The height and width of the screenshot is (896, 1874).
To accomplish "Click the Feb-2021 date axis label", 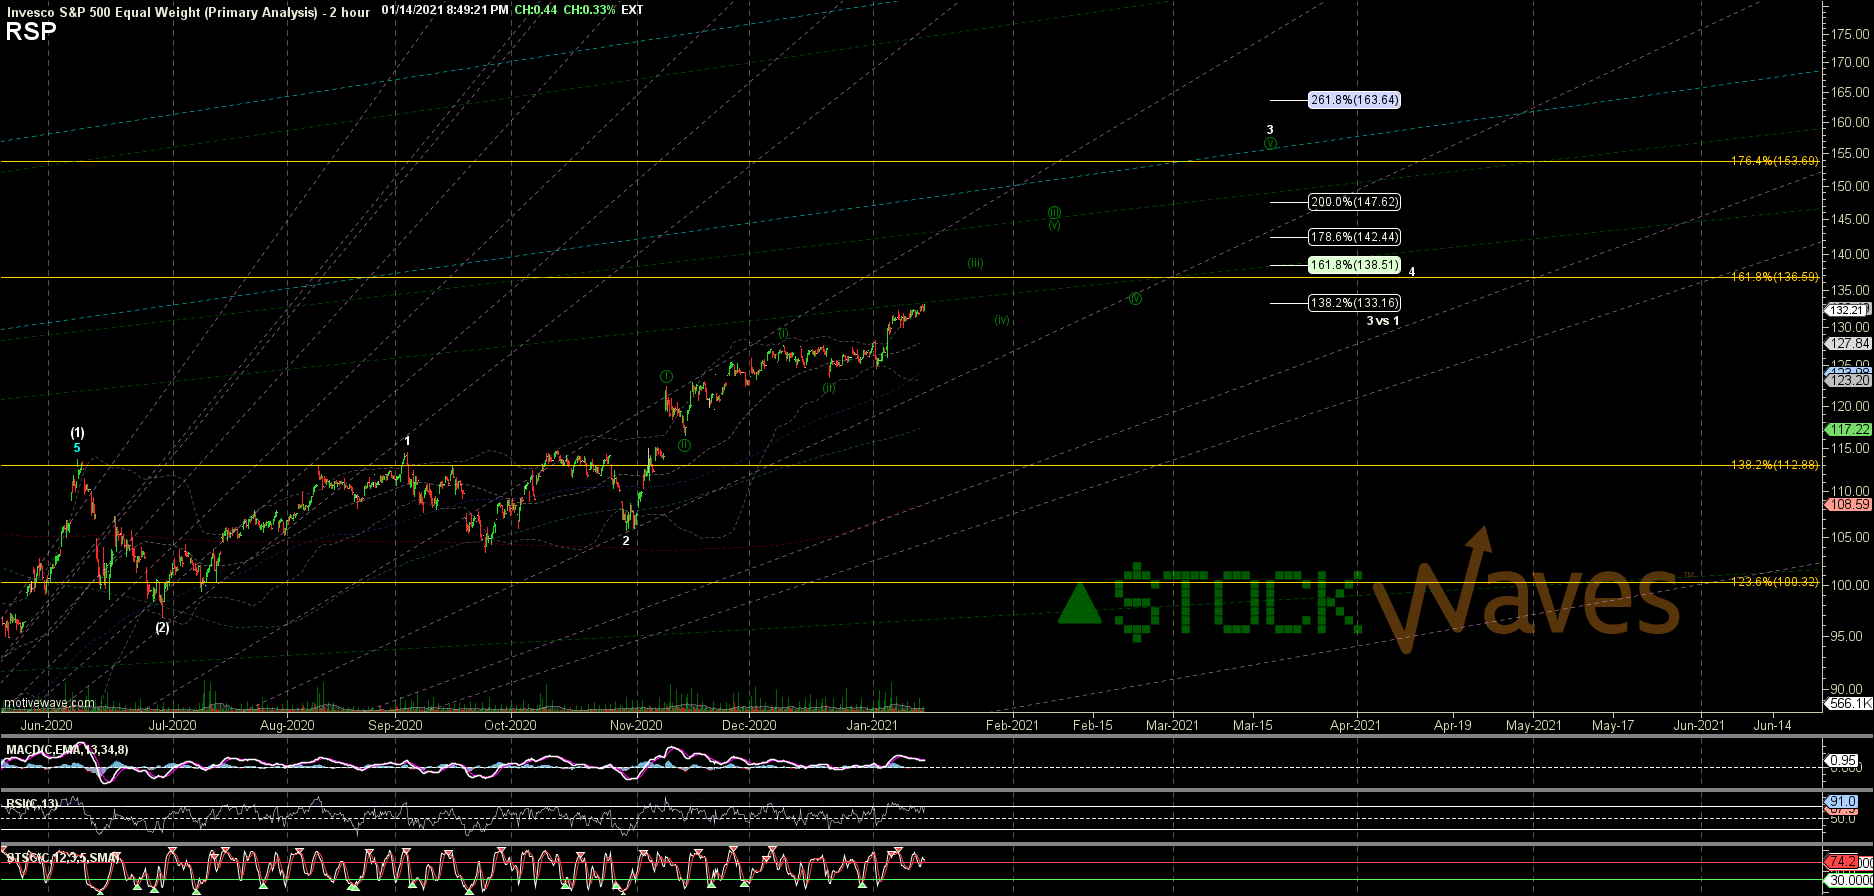I will 1012,725.
